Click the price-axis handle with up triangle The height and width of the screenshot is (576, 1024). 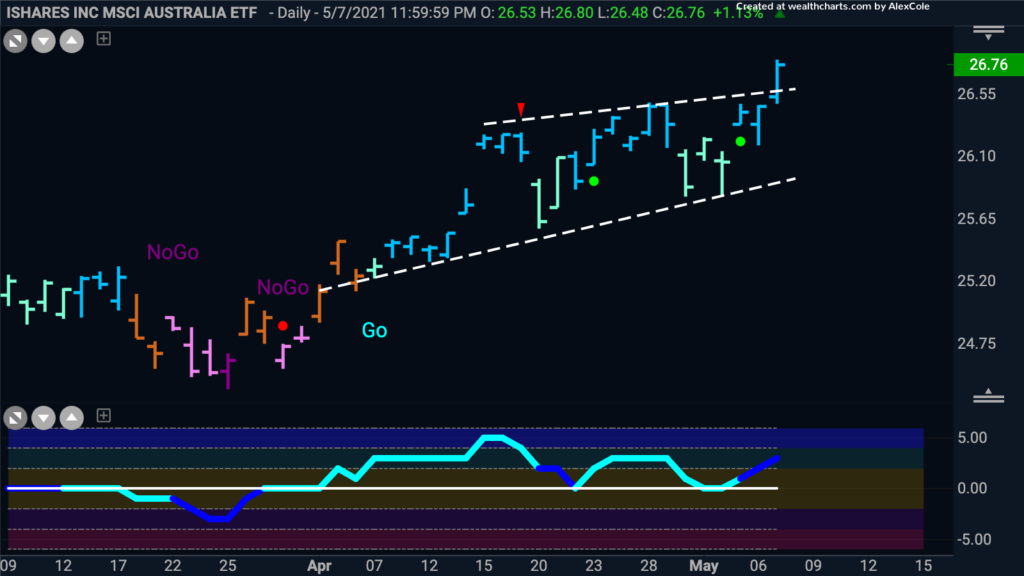[x=988, y=395]
